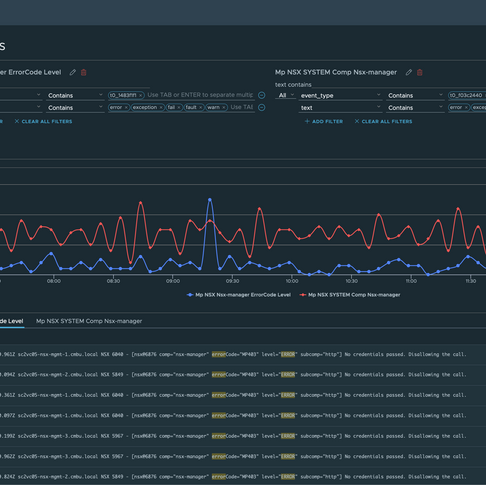Toggle the red SYSTEM Comp Nsx-manager legend series
Image resolution: width=486 pixels, height=485 pixels.
click(x=350, y=295)
